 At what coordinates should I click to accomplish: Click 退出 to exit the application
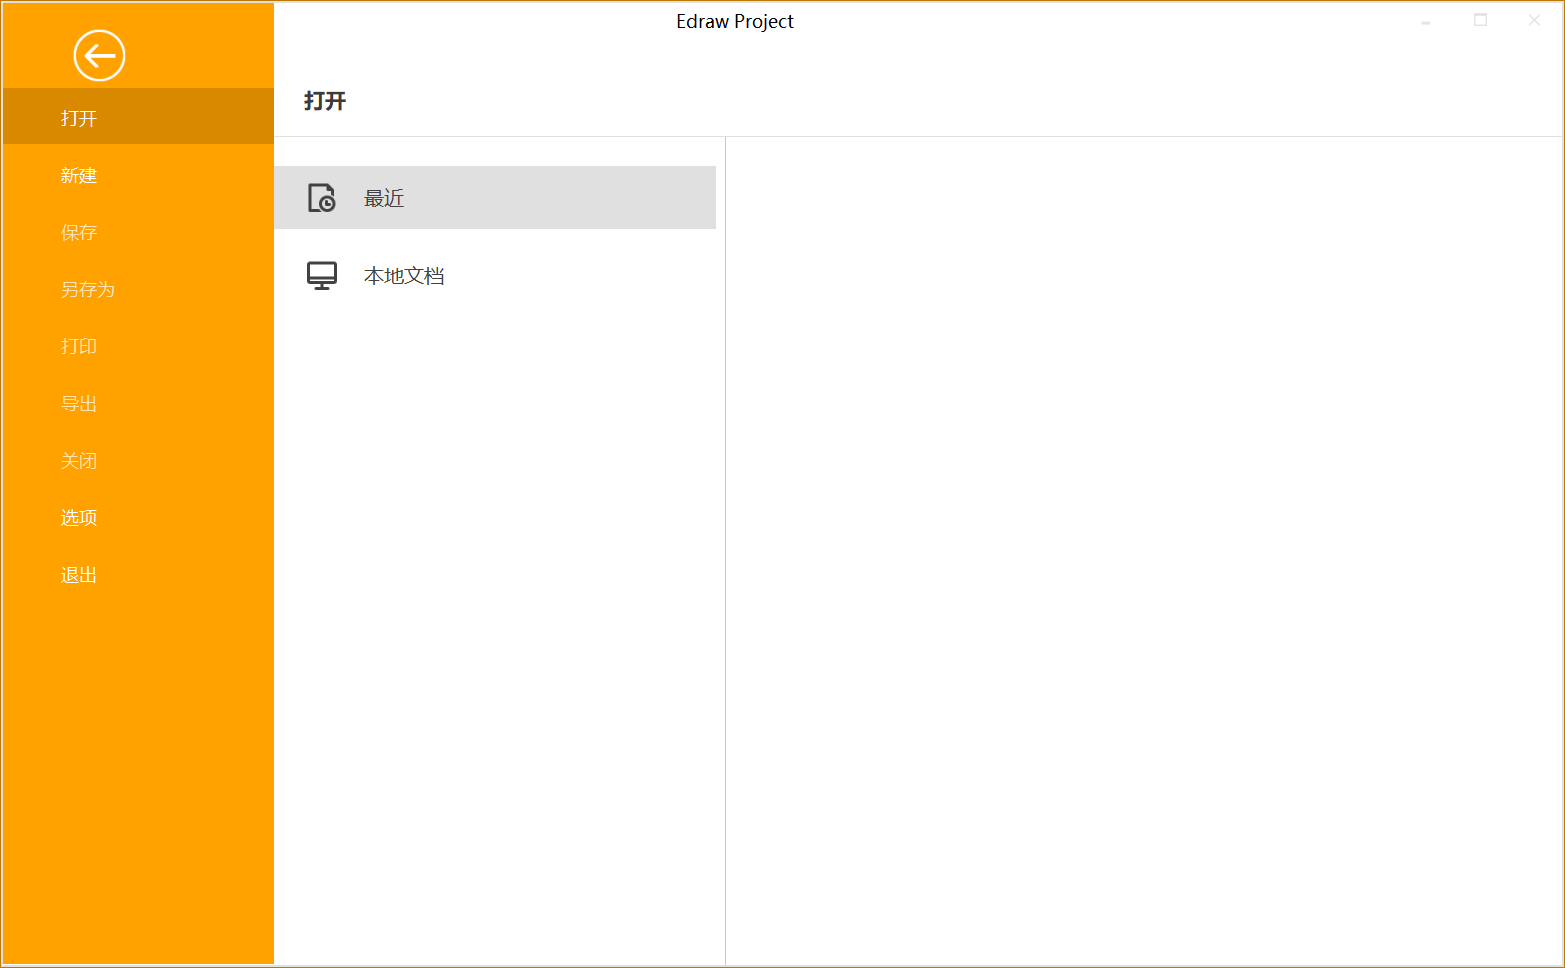[138, 574]
